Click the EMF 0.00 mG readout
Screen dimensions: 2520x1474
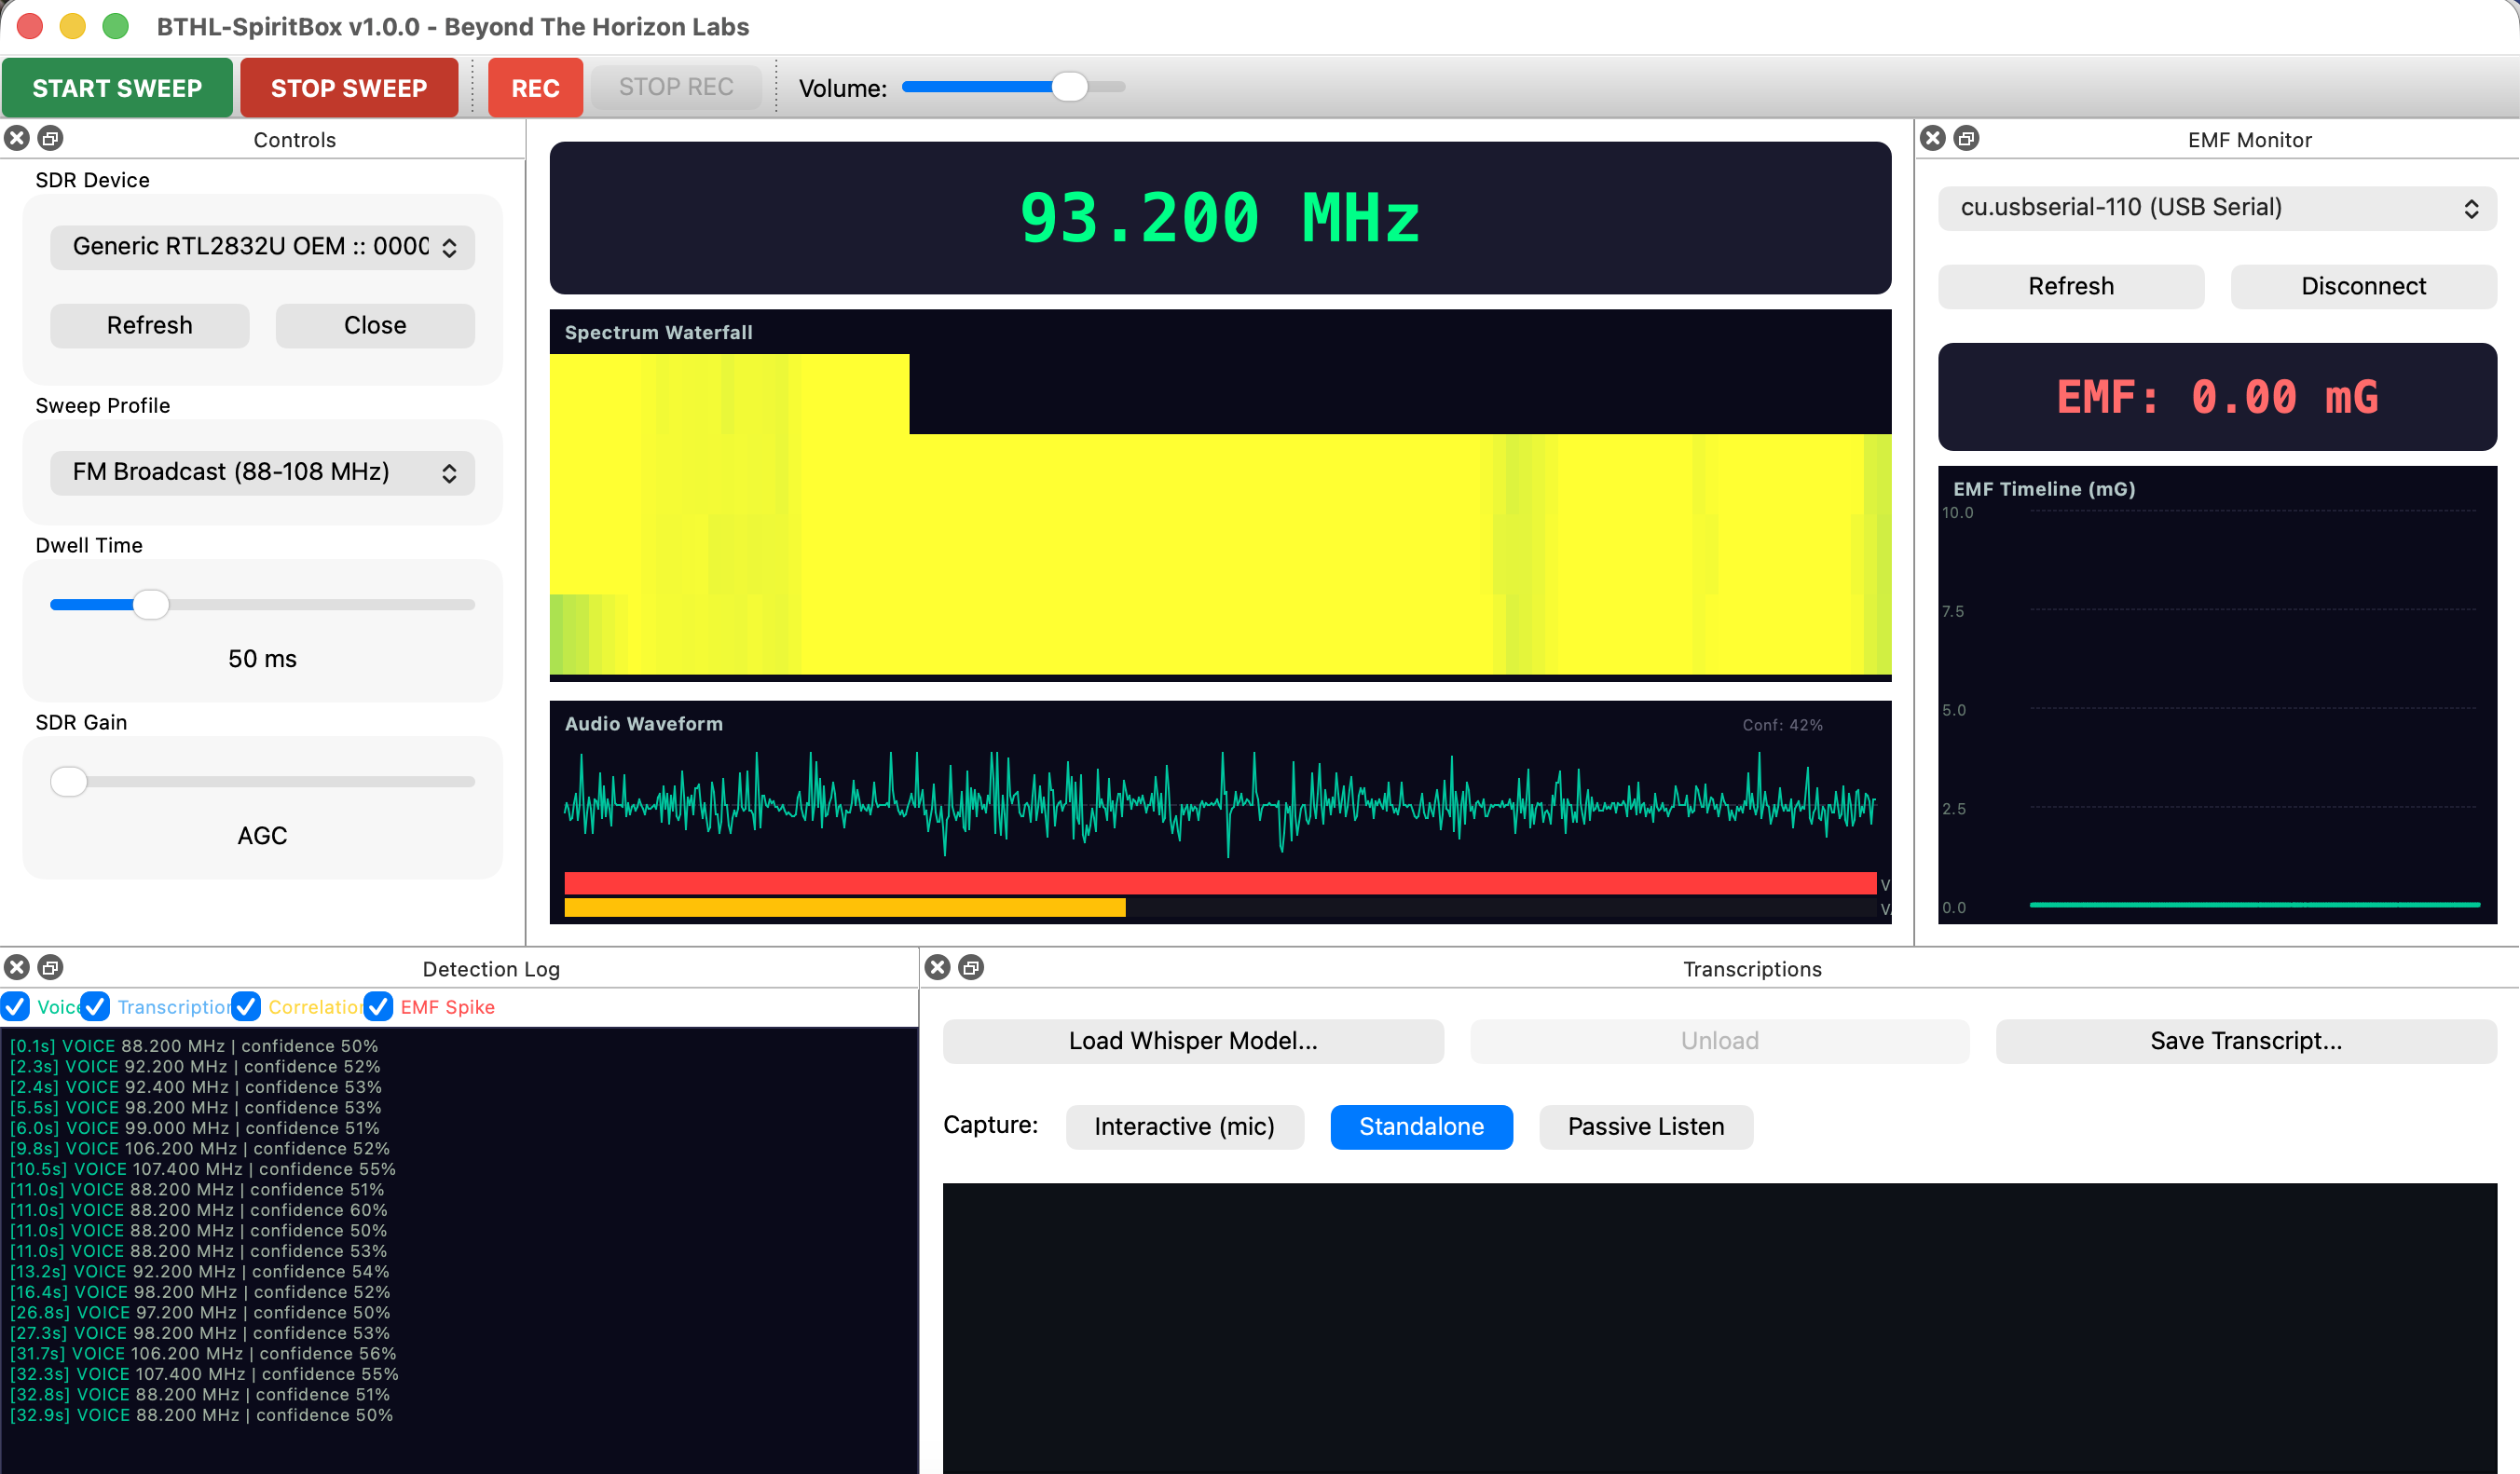[x=2217, y=397]
